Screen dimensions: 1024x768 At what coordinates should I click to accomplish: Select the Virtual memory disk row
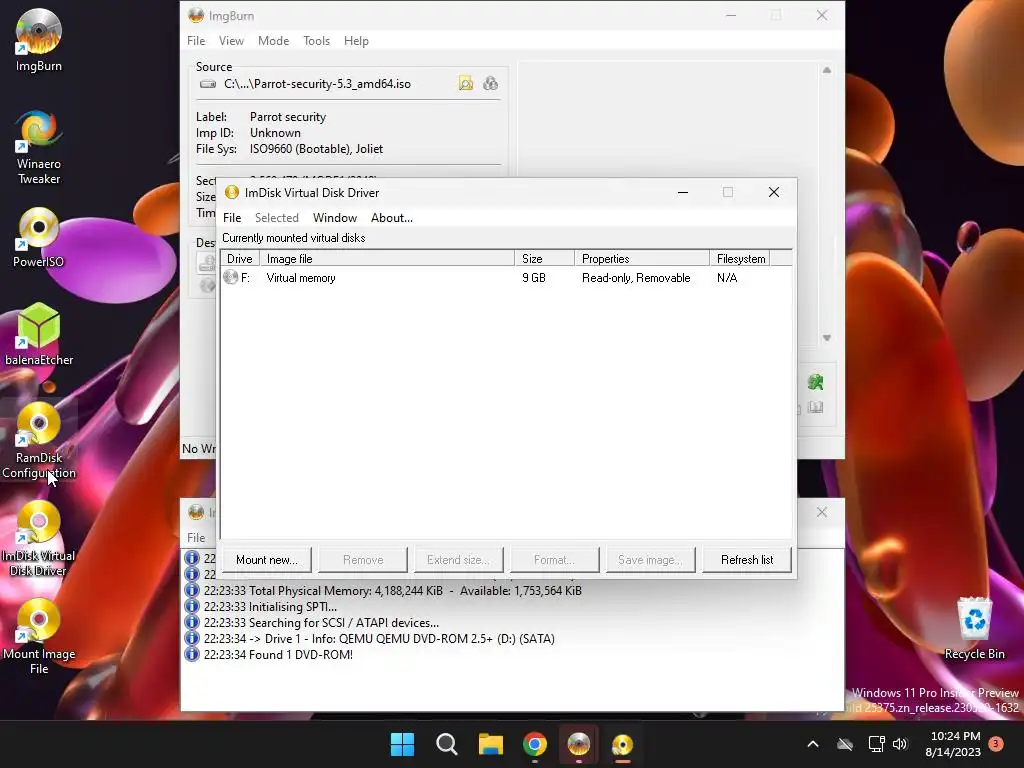pos(506,278)
